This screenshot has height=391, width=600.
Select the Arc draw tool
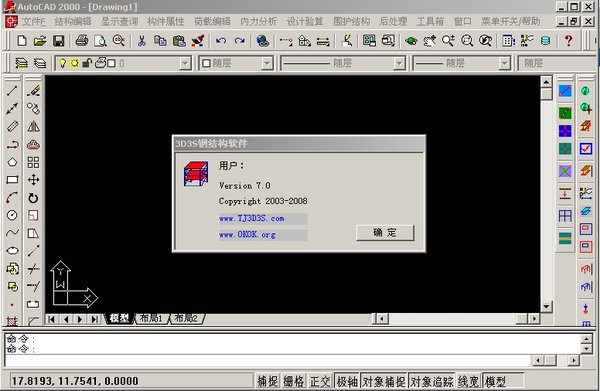click(12, 197)
